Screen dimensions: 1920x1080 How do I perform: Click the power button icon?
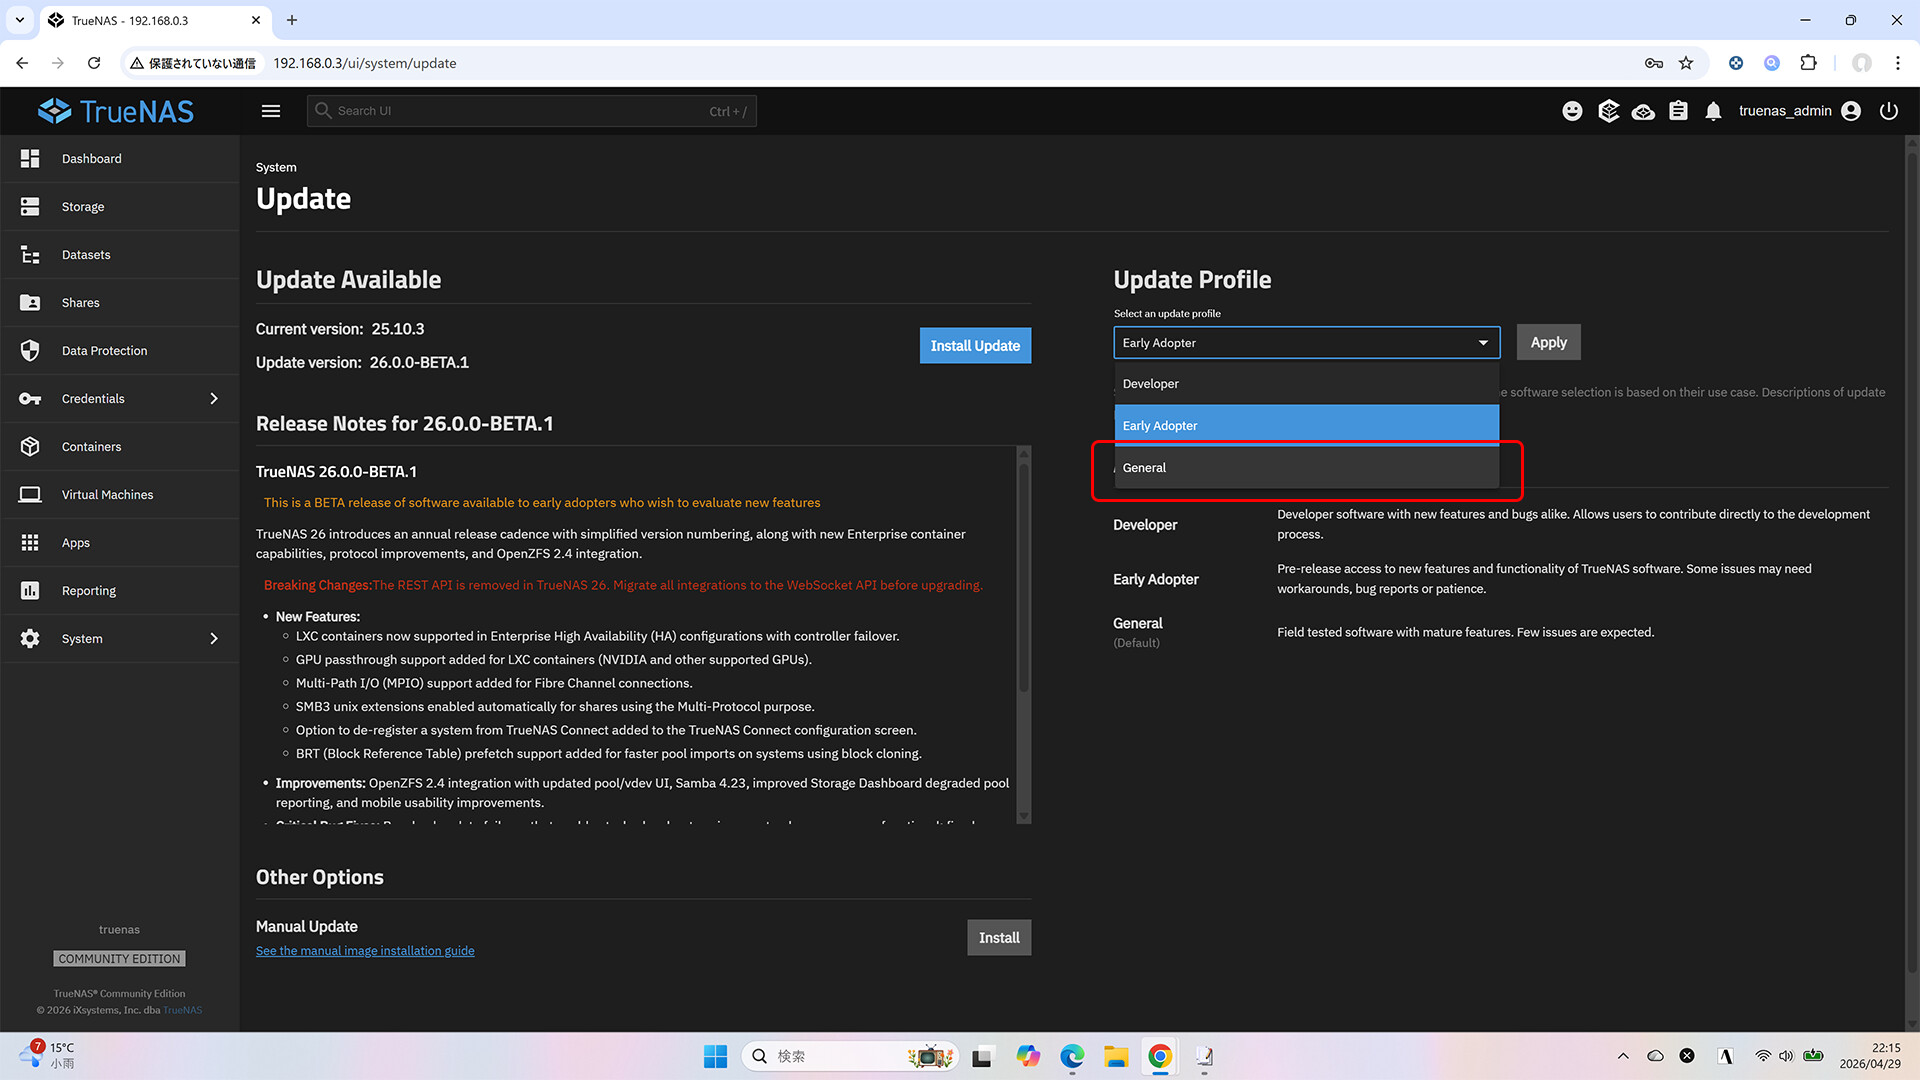[x=1888, y=111]
